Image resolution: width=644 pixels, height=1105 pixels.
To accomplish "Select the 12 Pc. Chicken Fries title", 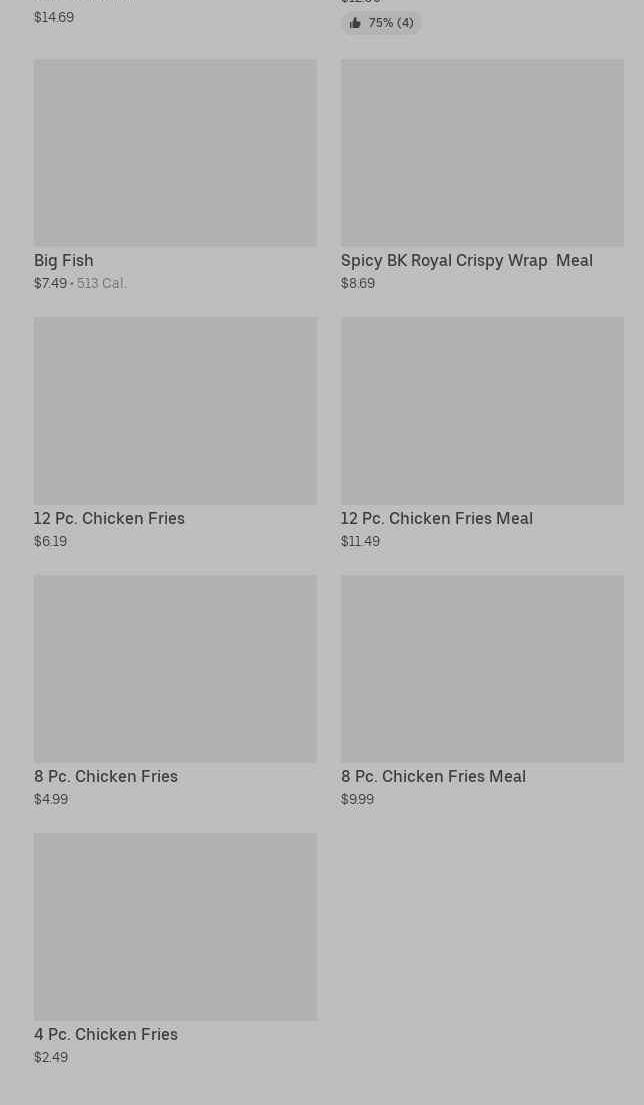I will click(109, 518).
